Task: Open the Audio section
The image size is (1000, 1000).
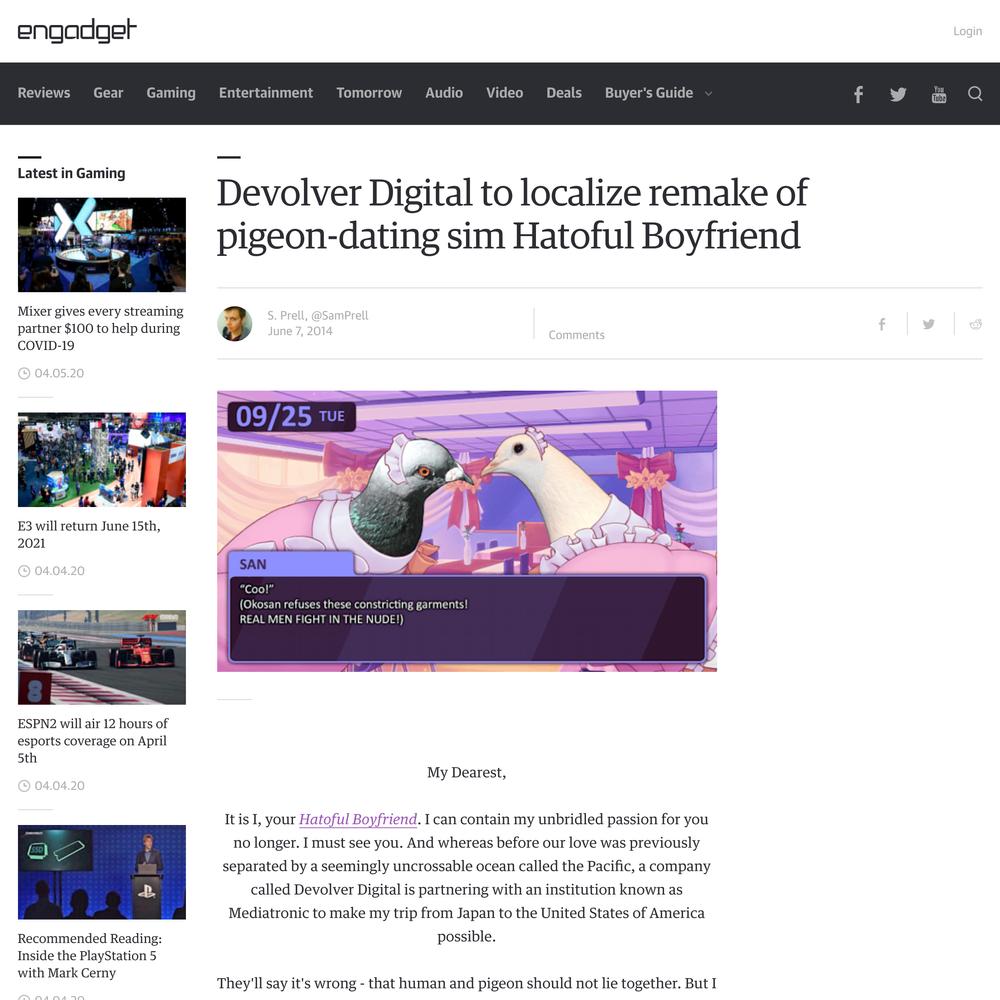Action: (x=444, y=93)
